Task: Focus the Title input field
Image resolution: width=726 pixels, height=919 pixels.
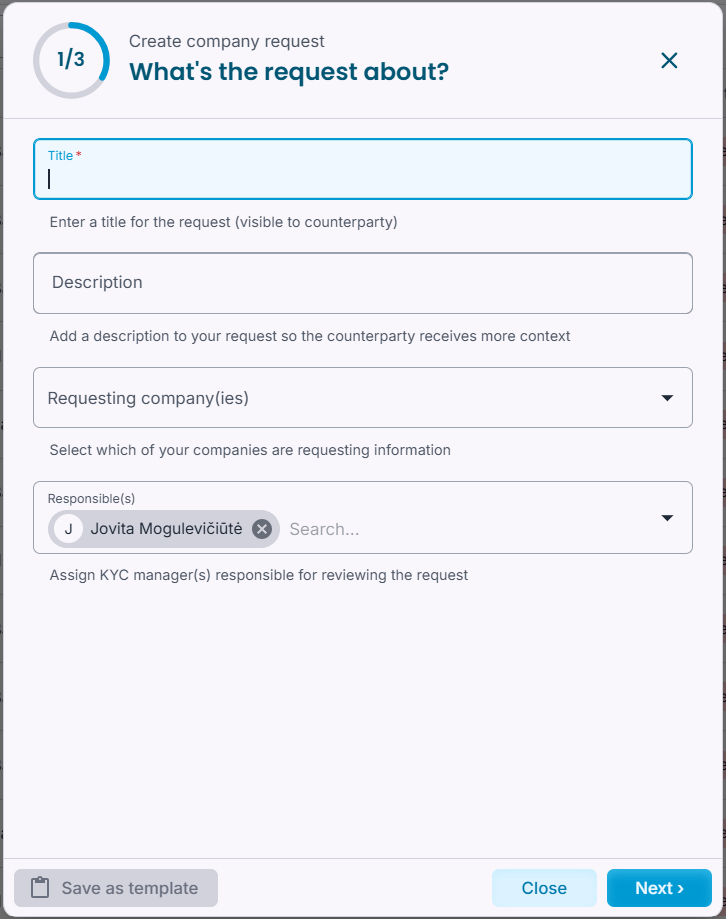Action: point(363,169)
